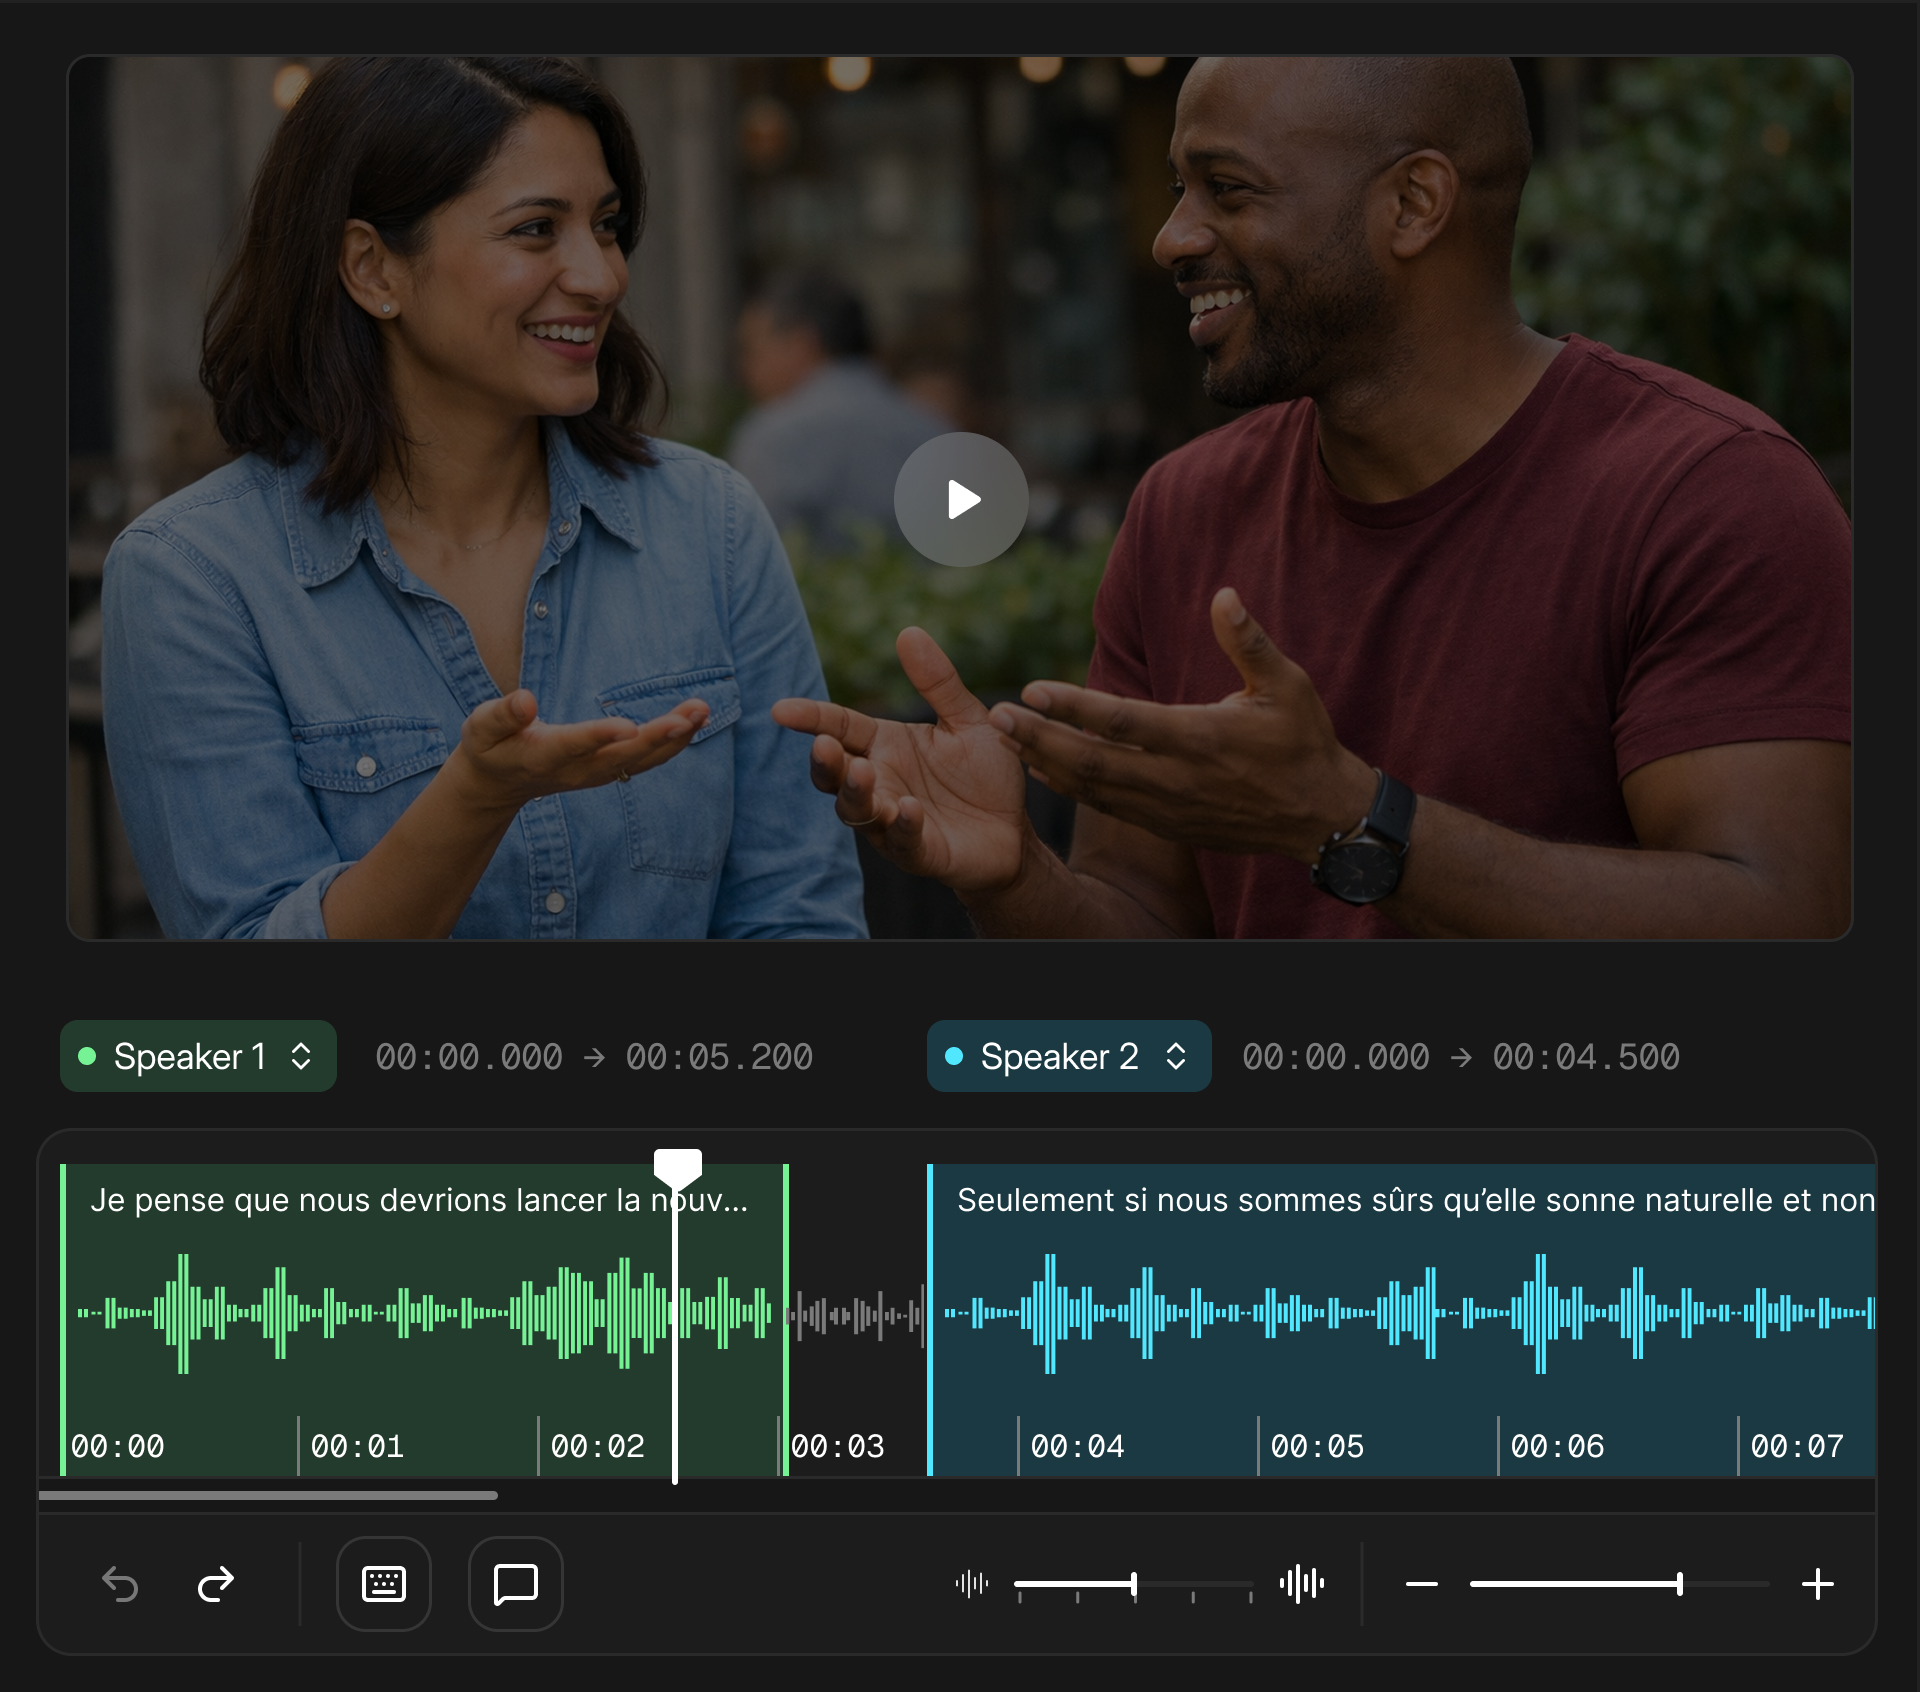This screenshot has height=1692, width=1920.
Task: Click the waveform amplitude slider handle
Action: pyautogui.click(x=1134, y=1584)
